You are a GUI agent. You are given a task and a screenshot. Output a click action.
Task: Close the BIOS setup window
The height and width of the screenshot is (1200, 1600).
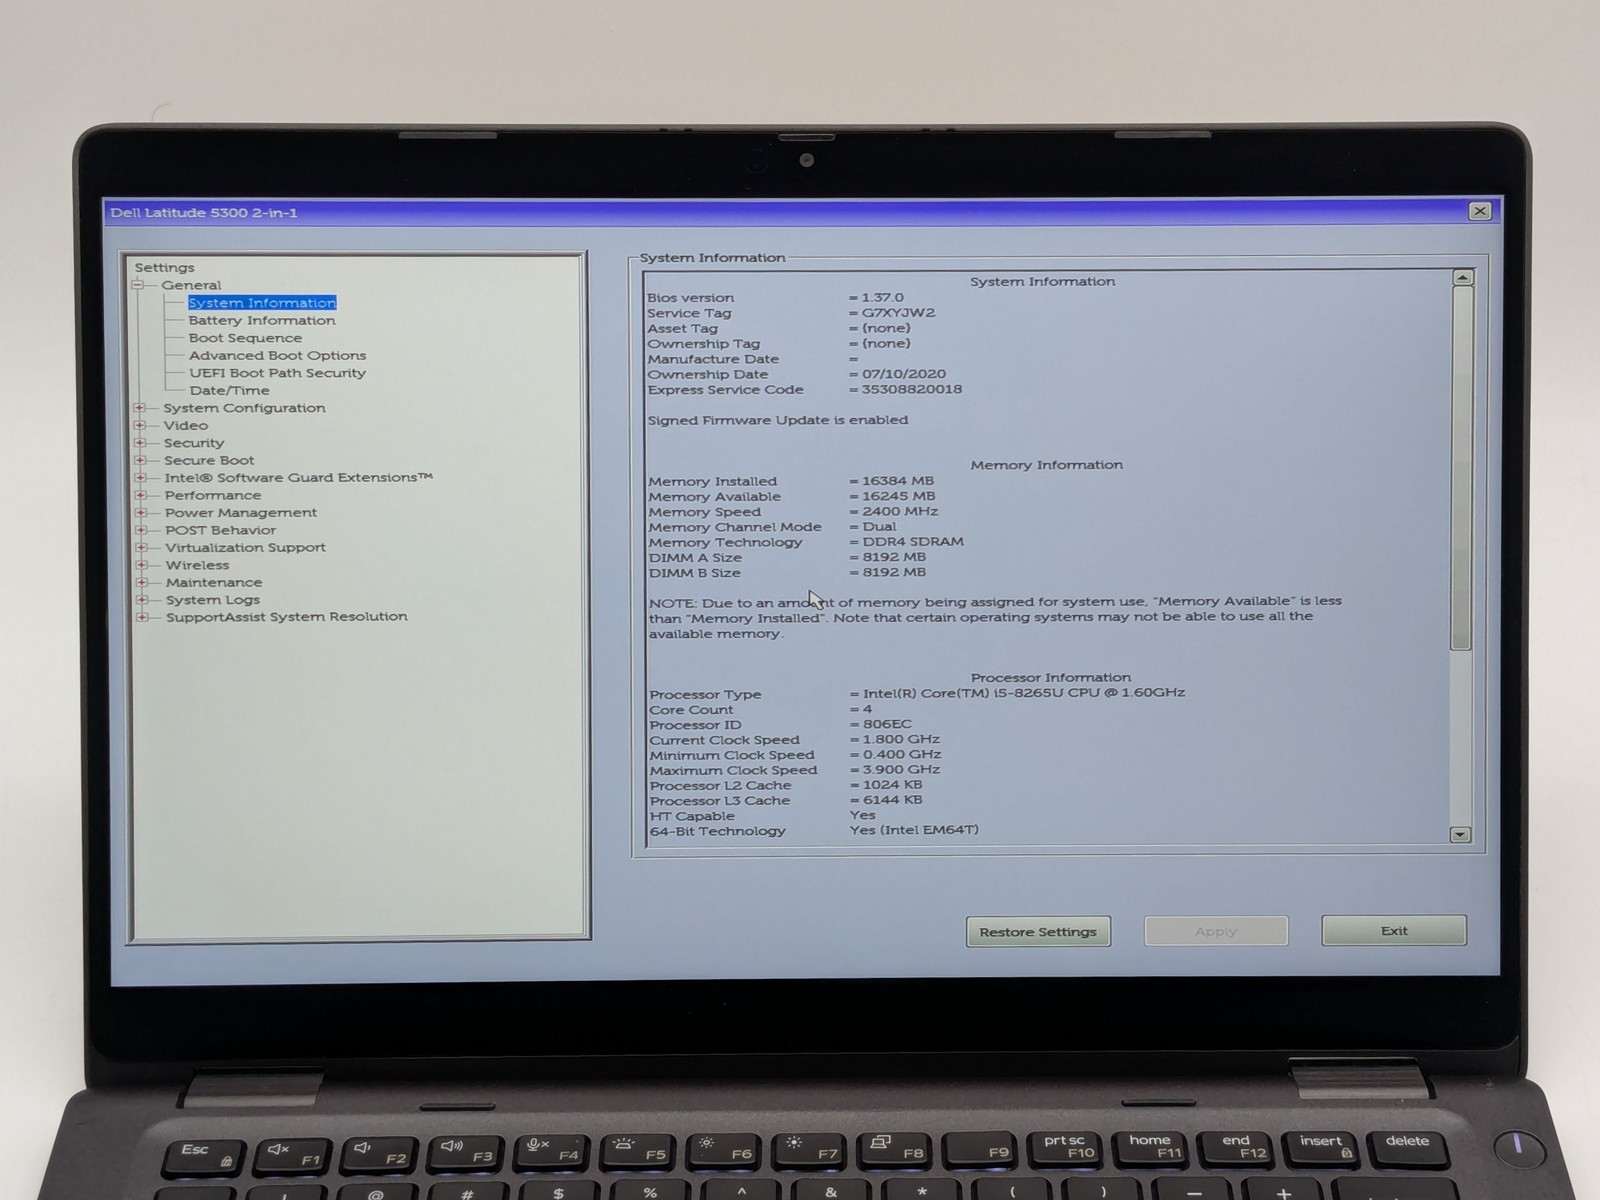coord(1480,211)
